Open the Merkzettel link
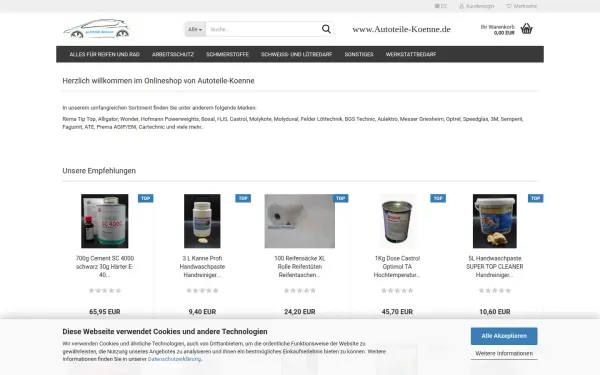 (525, 6)
